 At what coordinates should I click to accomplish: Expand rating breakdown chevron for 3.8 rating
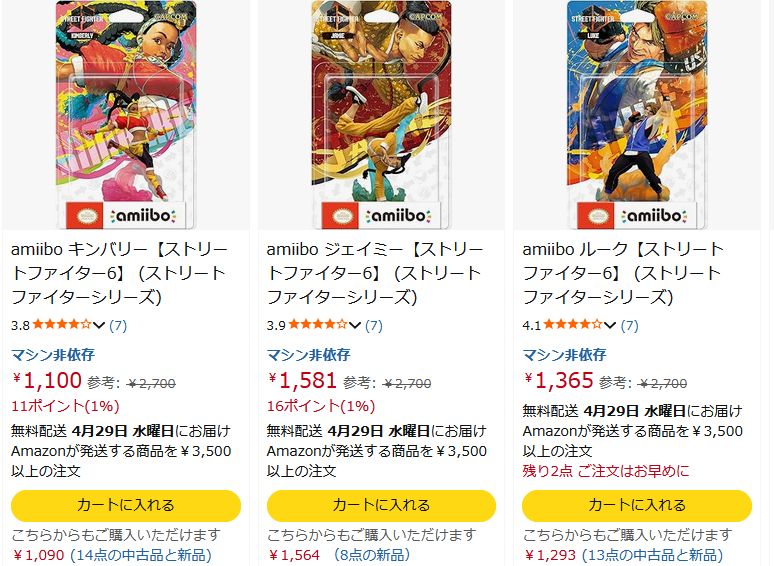pyautogui.click(x=99, y=325)
